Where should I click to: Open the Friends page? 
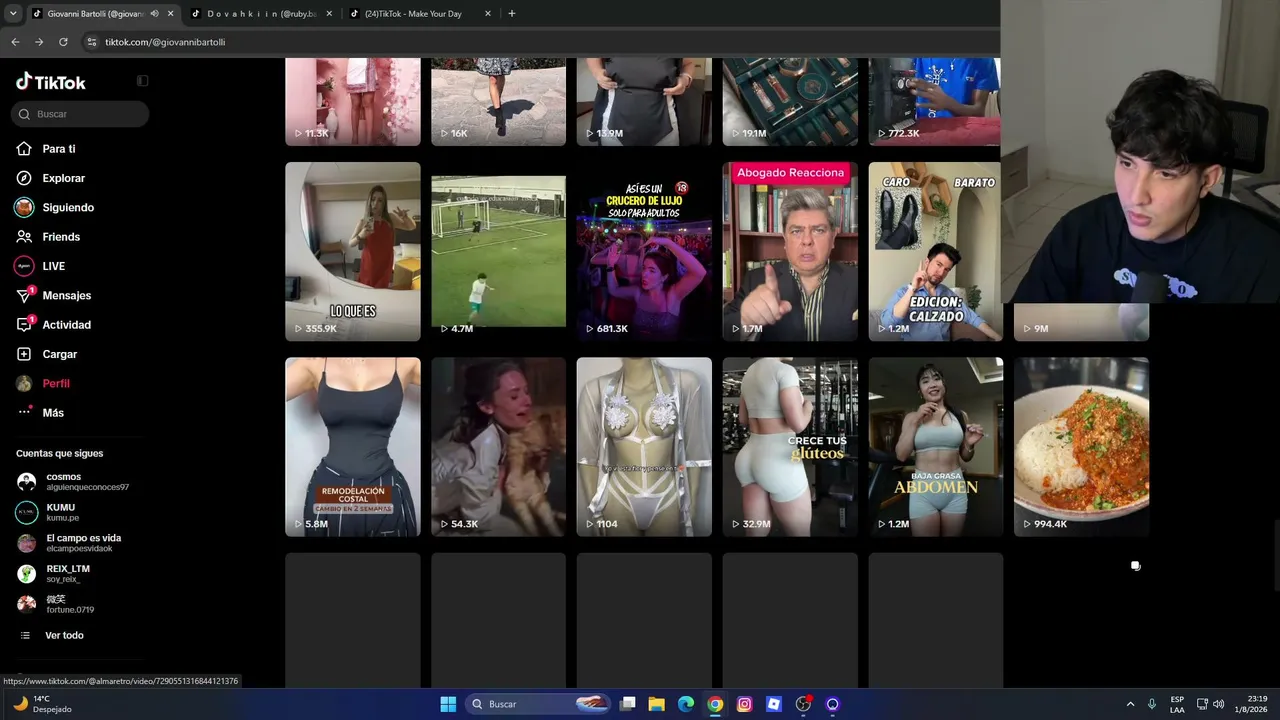click(61, 237)
